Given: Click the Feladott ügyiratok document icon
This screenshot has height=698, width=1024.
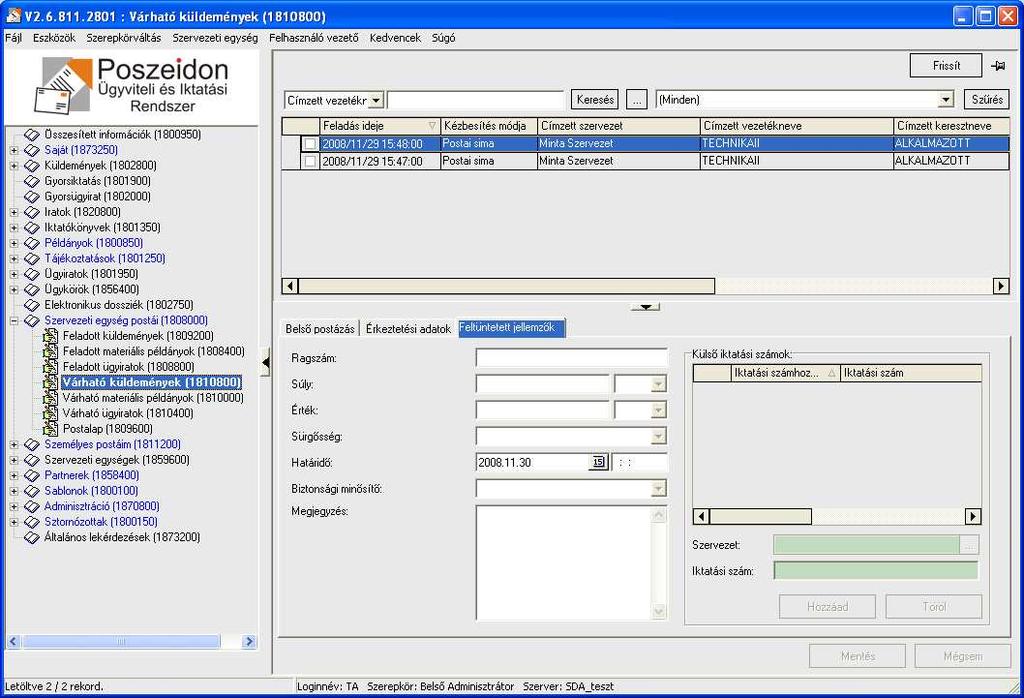Looking at the screenshot, I should (50, 367).
